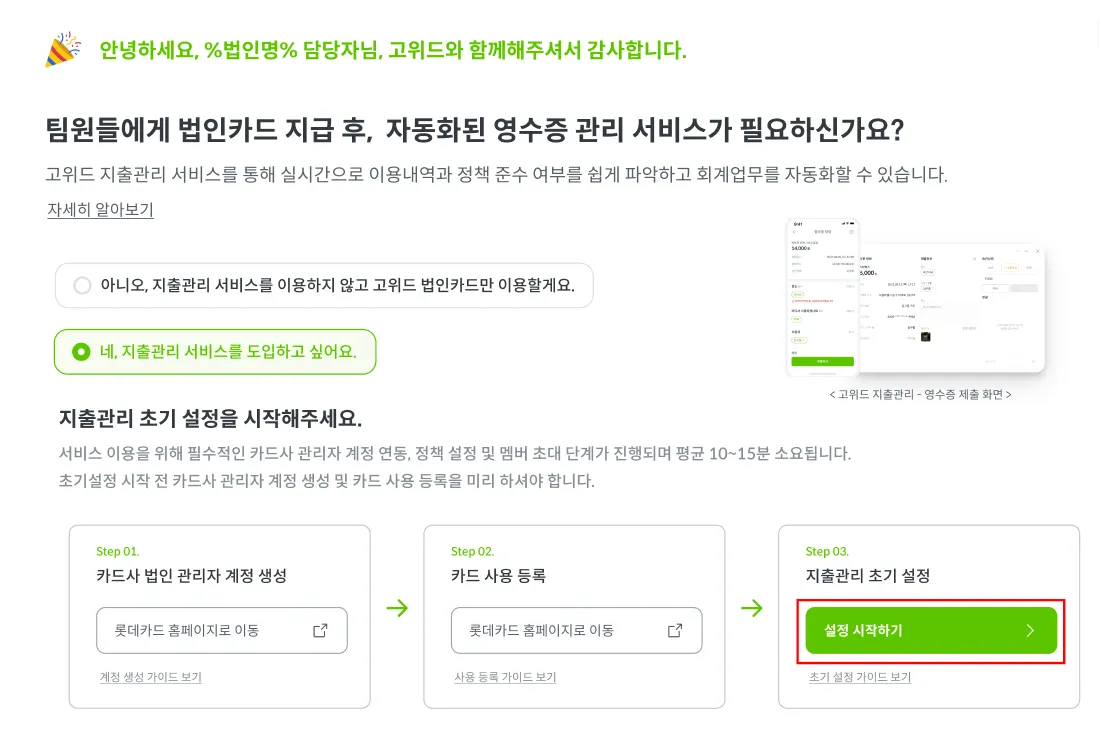
Task: Click the 카드사 법인 관리자 계정 생성 step title
Action: (x=191, y=576)
